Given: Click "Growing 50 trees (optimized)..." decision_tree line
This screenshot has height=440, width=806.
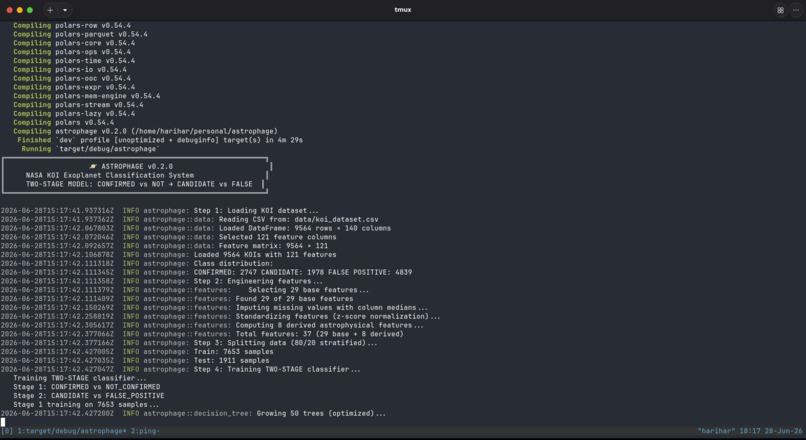Looking at the screenshot, I should coord(321,413).
